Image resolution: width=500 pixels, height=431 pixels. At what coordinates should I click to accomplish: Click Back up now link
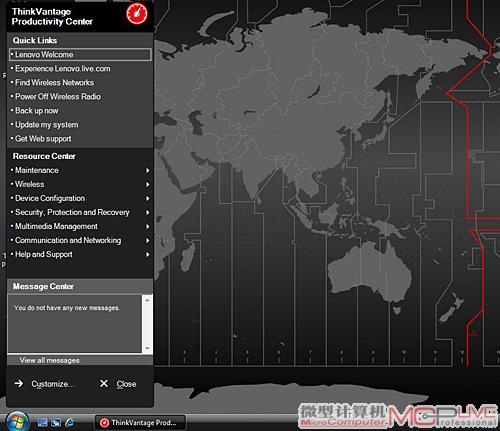click(37, 111)
